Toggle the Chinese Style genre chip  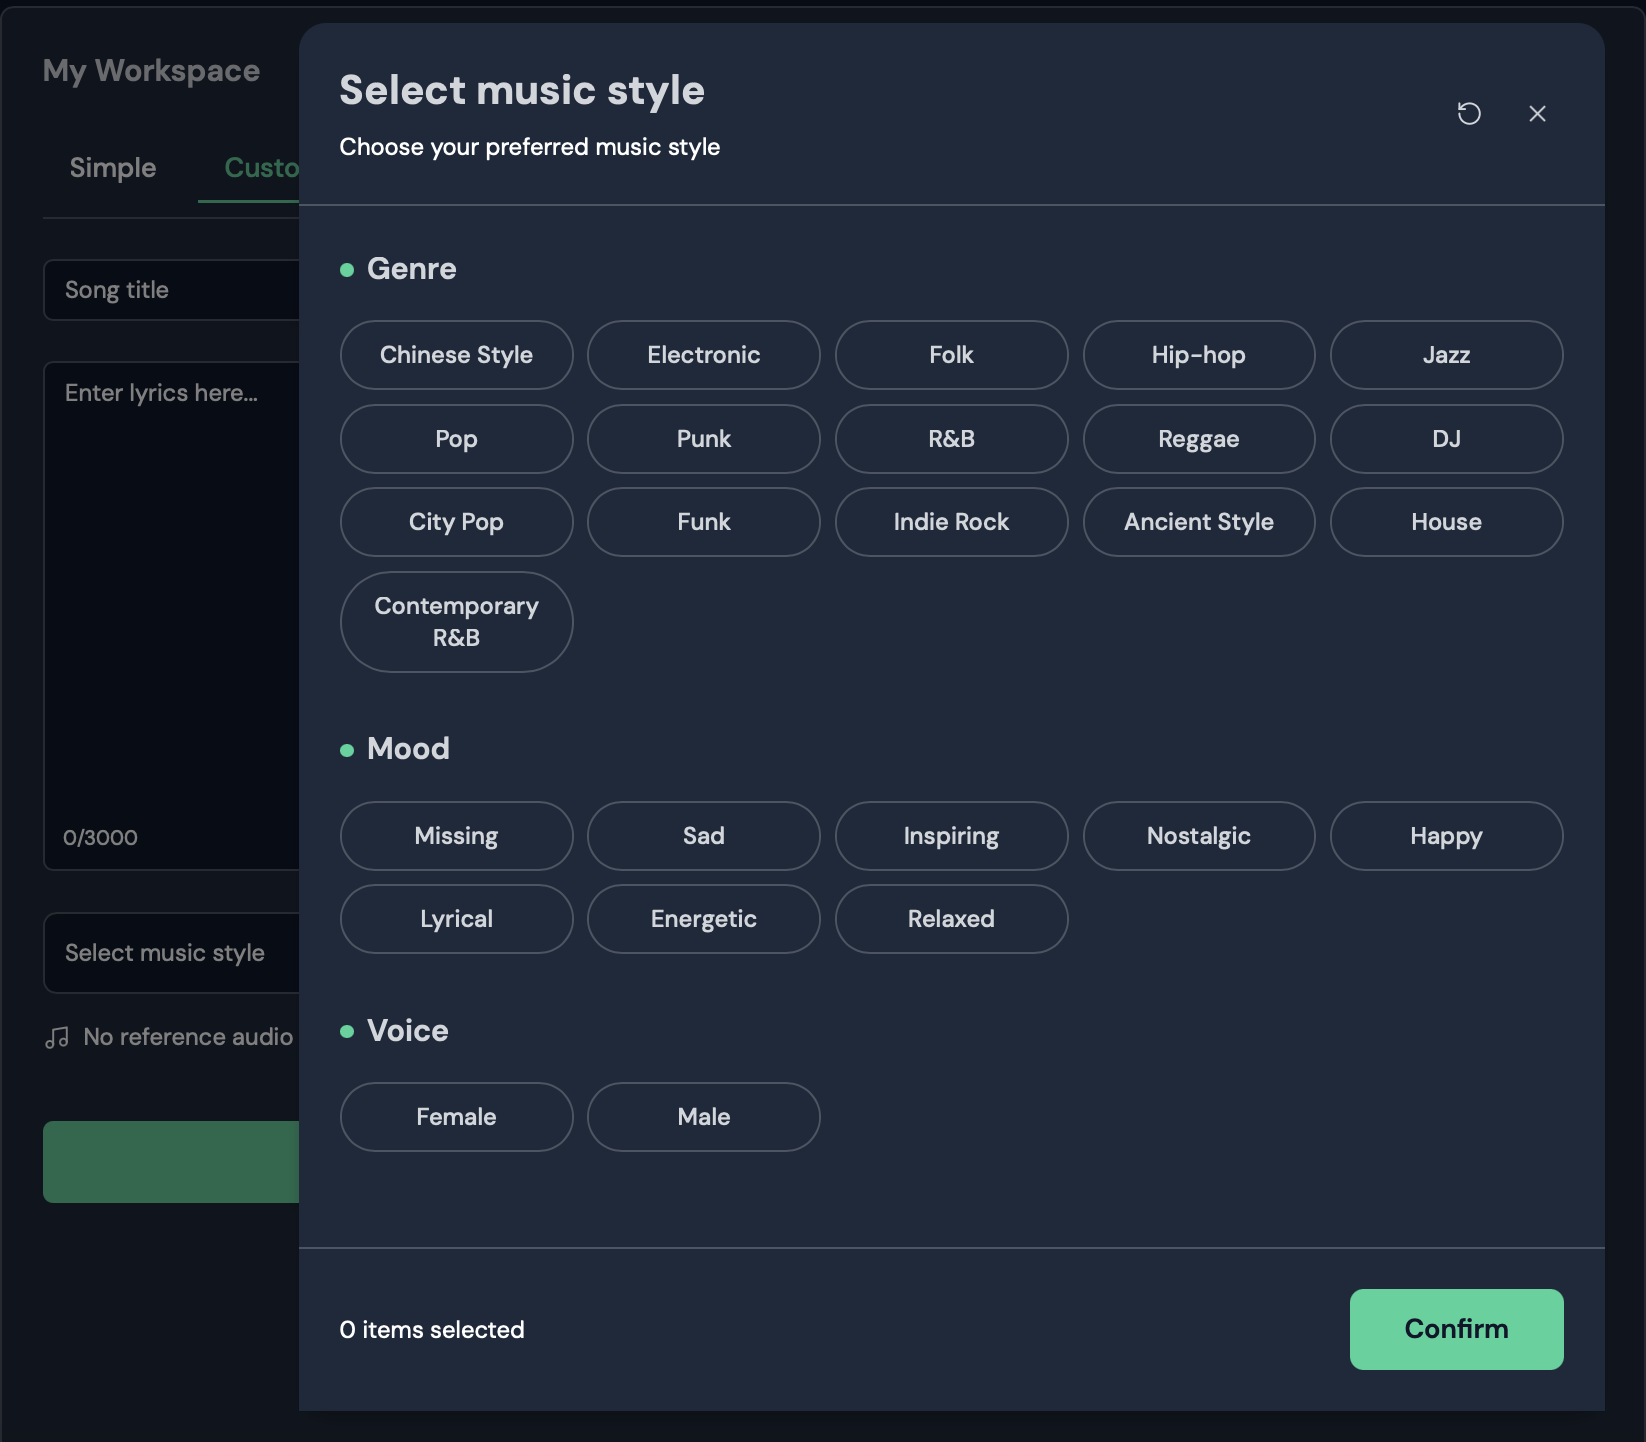[456, 355]
